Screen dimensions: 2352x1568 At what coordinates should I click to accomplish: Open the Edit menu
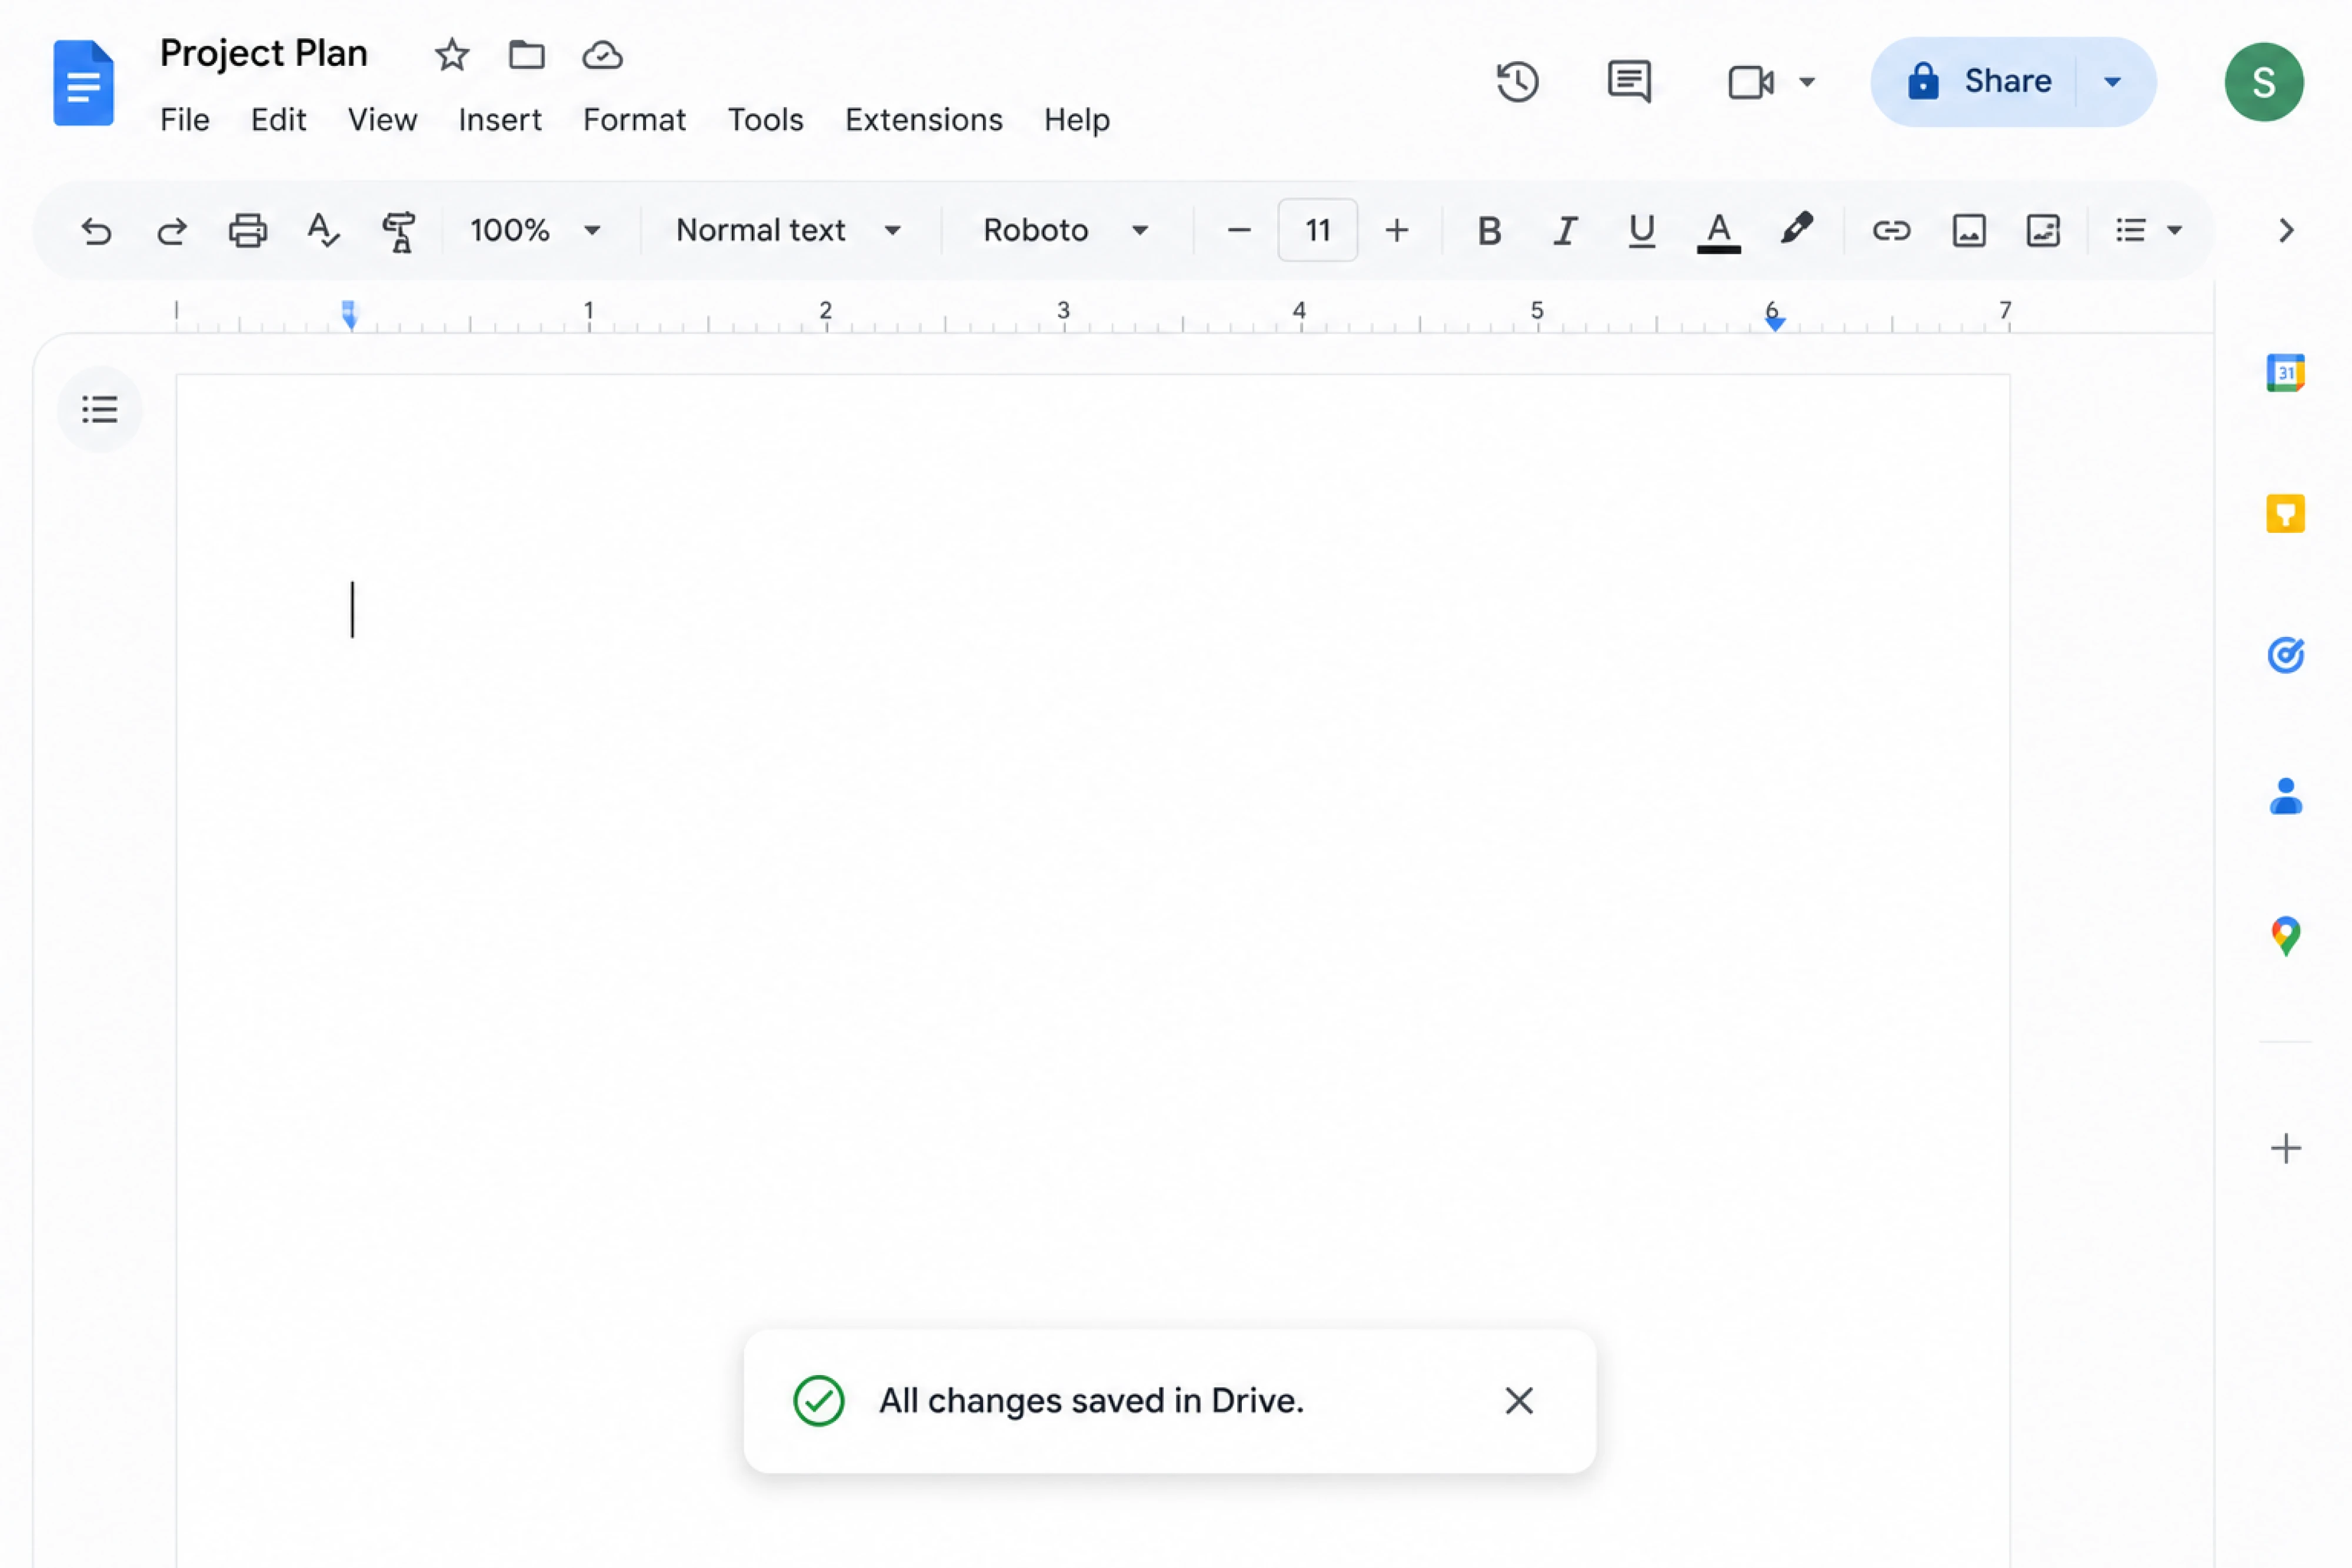(278, 120)
